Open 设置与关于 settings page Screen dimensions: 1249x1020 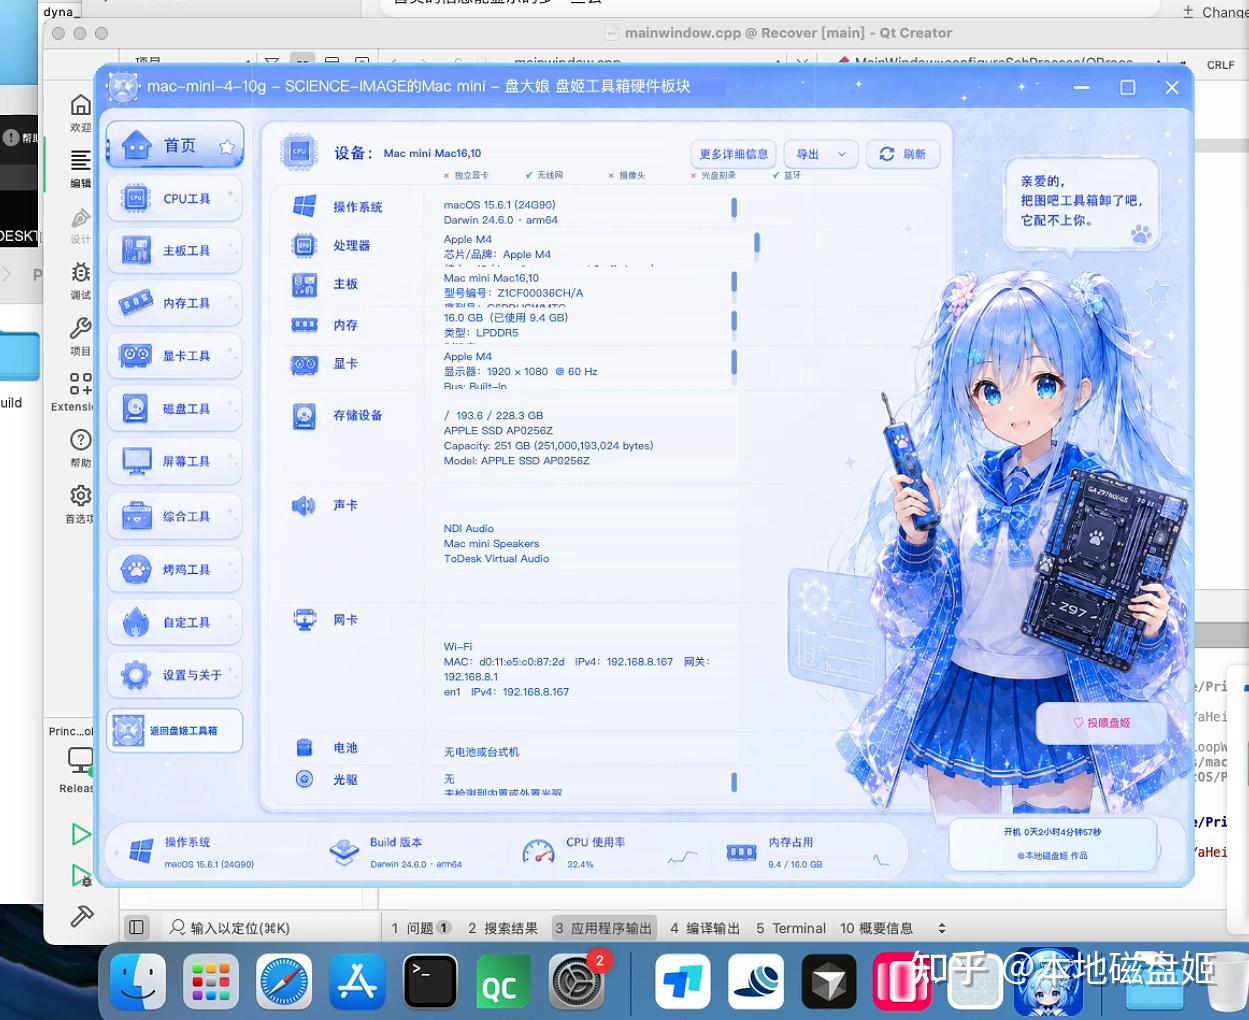point(174,676)
